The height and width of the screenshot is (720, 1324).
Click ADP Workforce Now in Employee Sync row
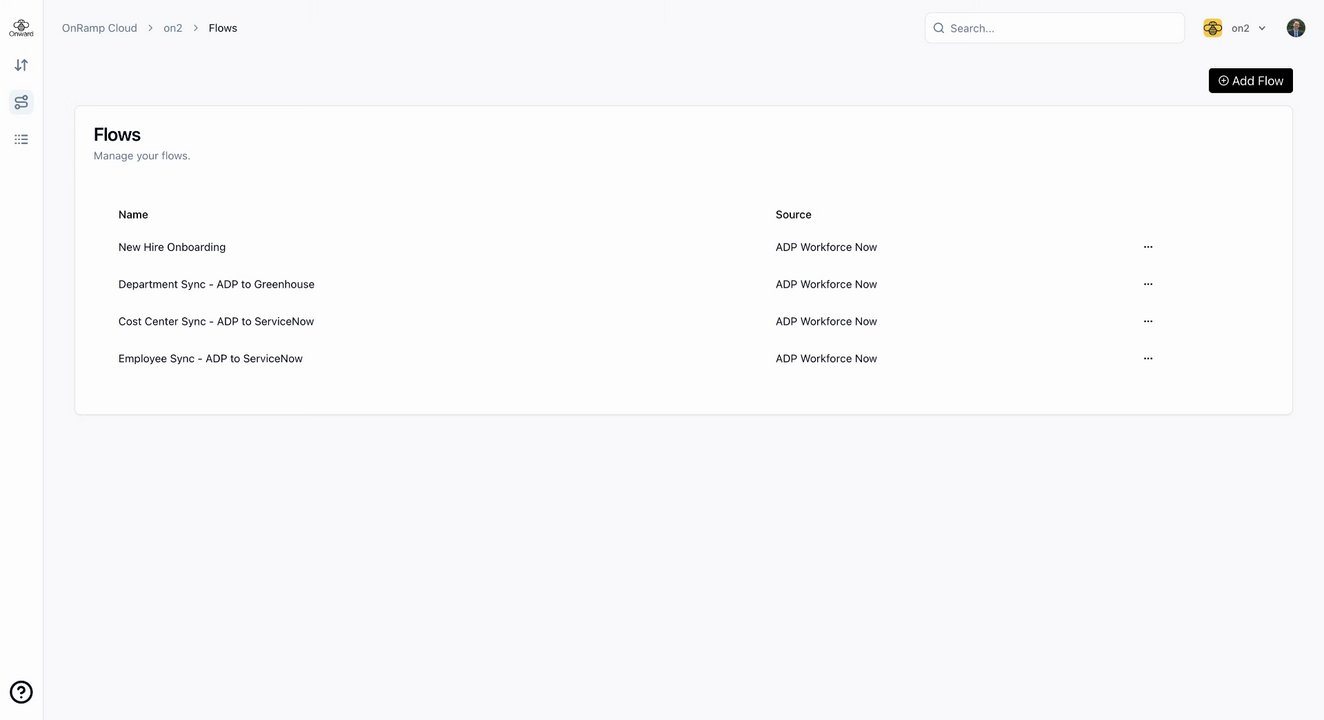826,358
